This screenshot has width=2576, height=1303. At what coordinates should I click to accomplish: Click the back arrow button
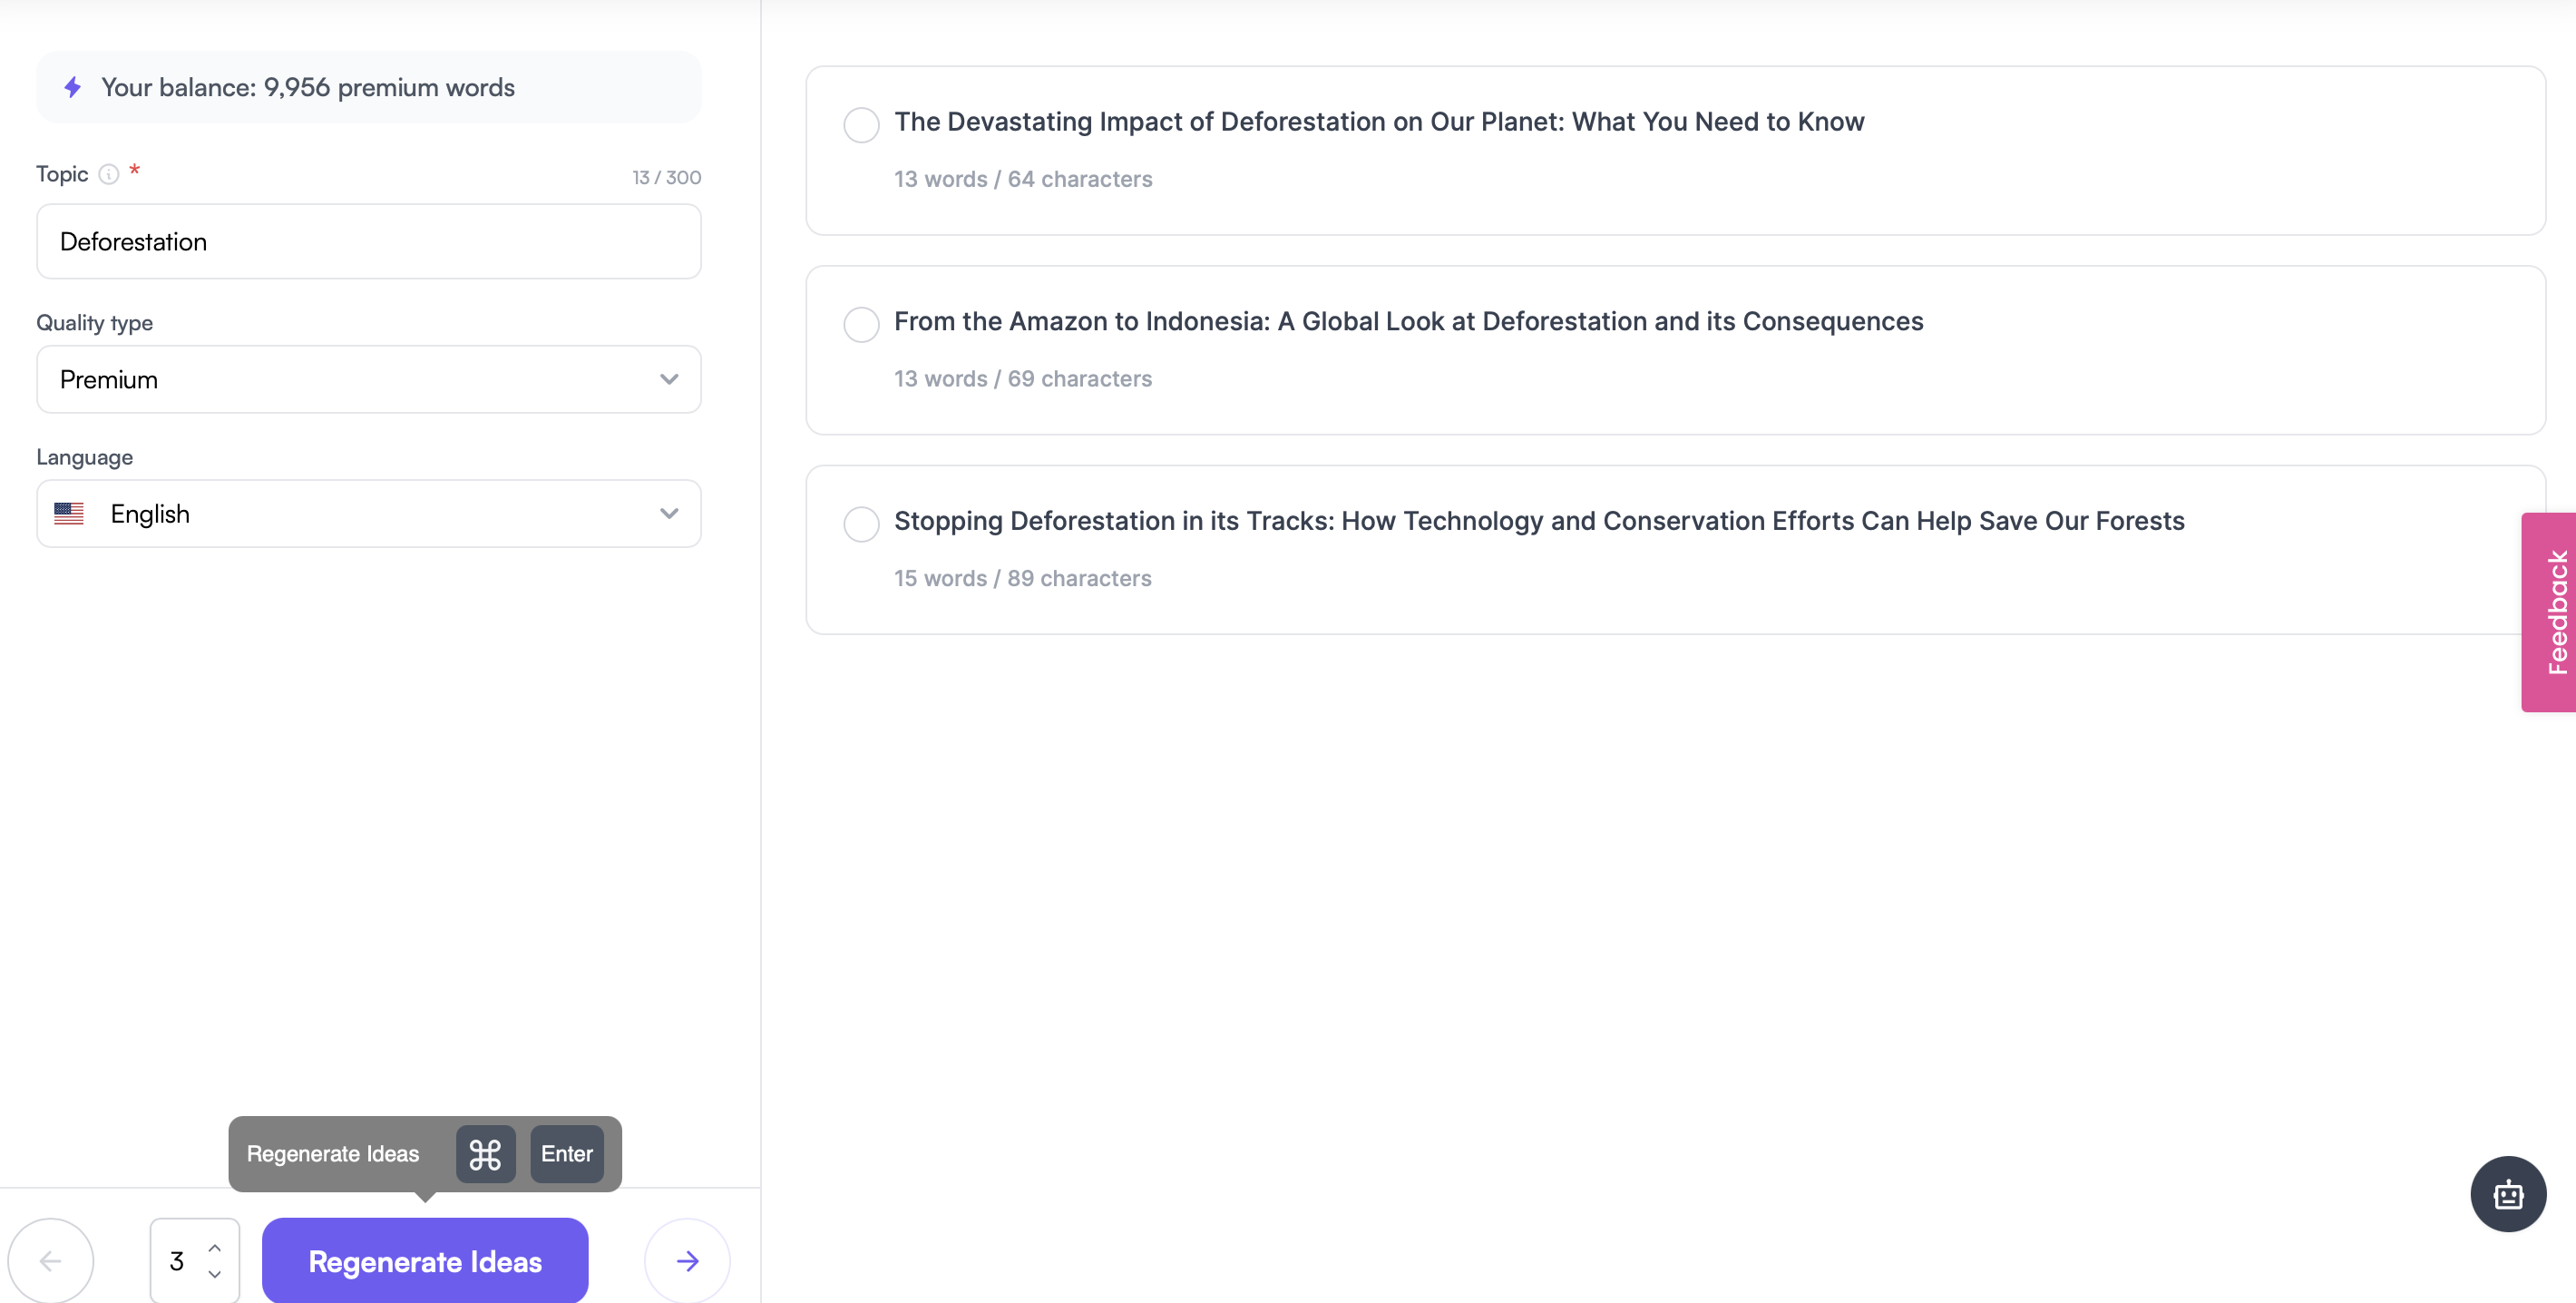pos(50,1260)
